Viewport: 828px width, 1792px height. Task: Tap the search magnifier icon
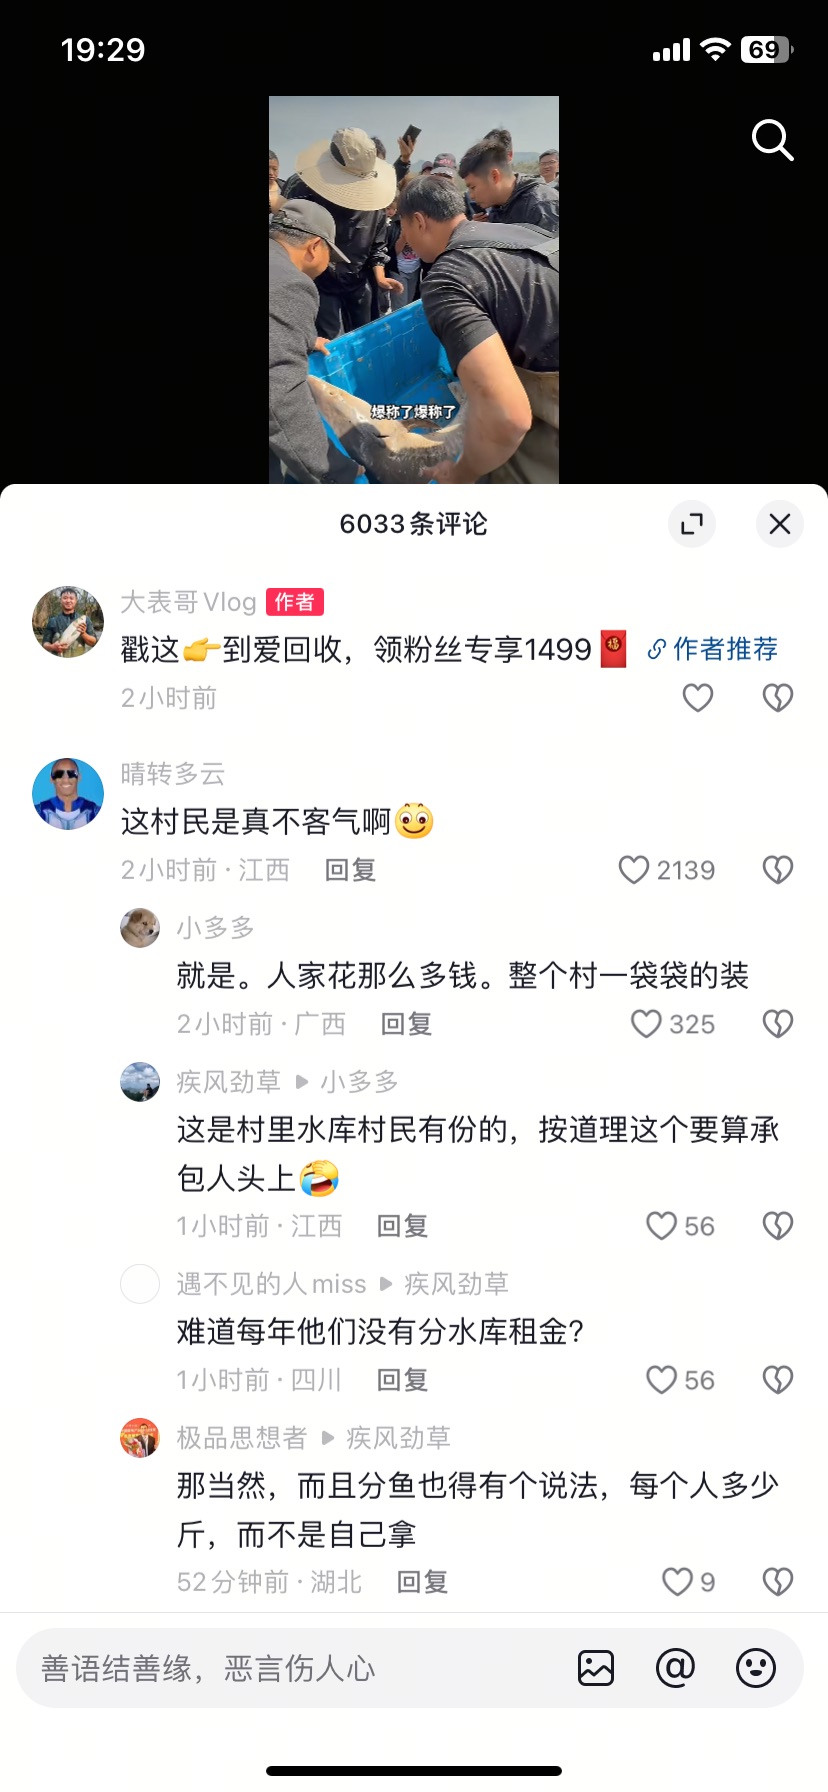tap(772, 141)
